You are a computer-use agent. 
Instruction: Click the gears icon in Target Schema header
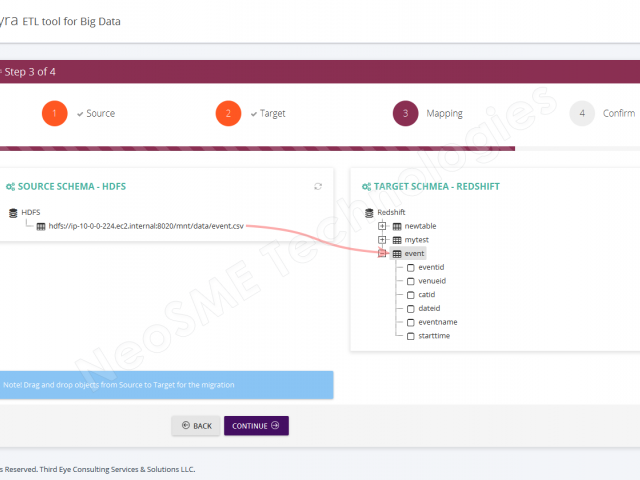tap(367, 186)
